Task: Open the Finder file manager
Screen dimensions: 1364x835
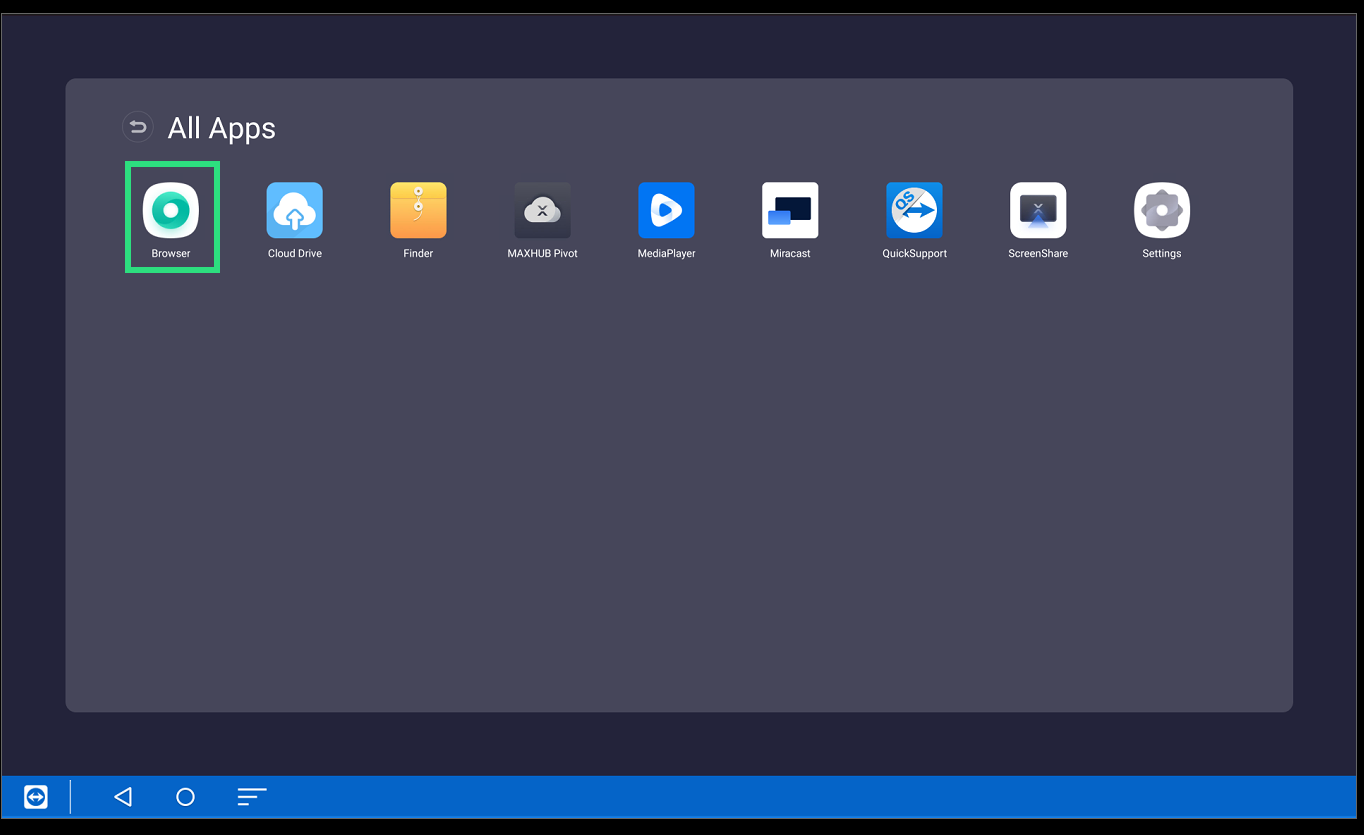Action: [x=418, y=210]
